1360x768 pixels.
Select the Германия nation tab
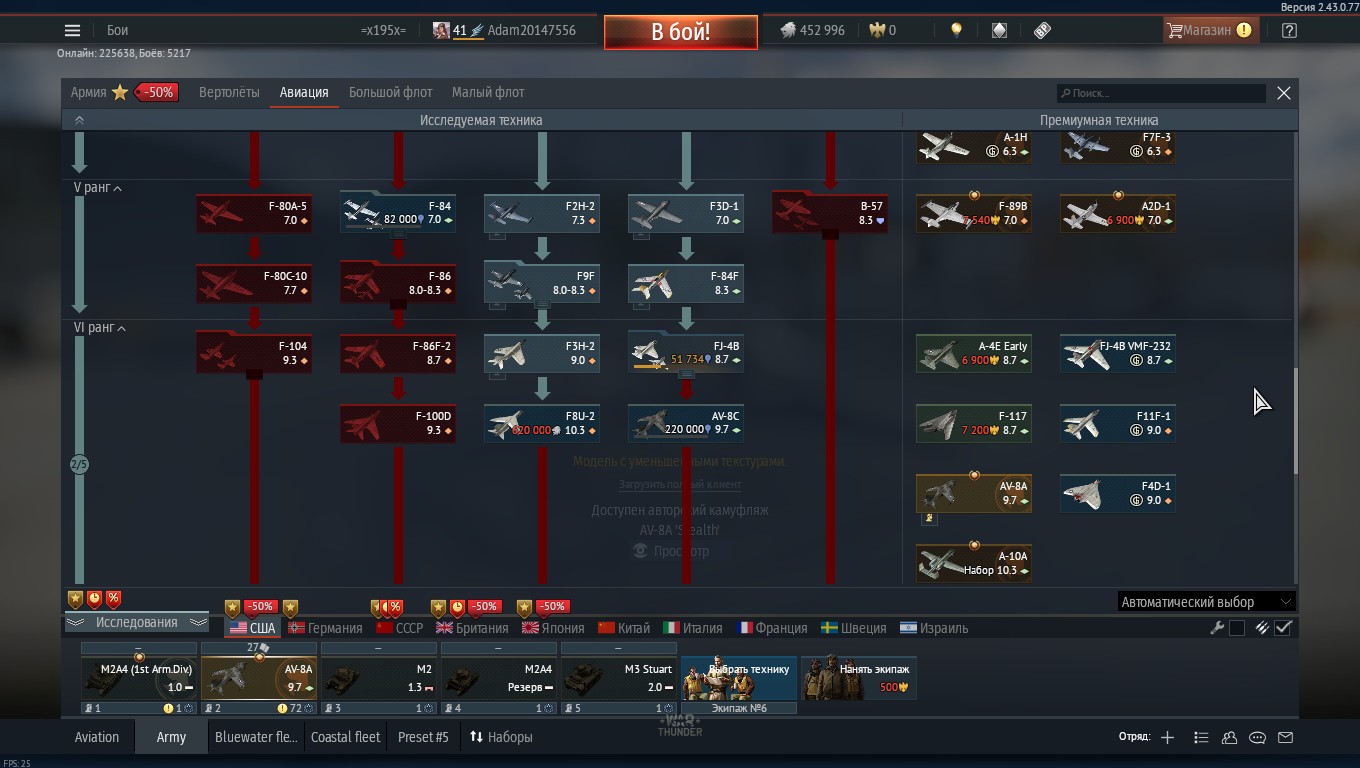pyautogui.click(x=325, y=628)
